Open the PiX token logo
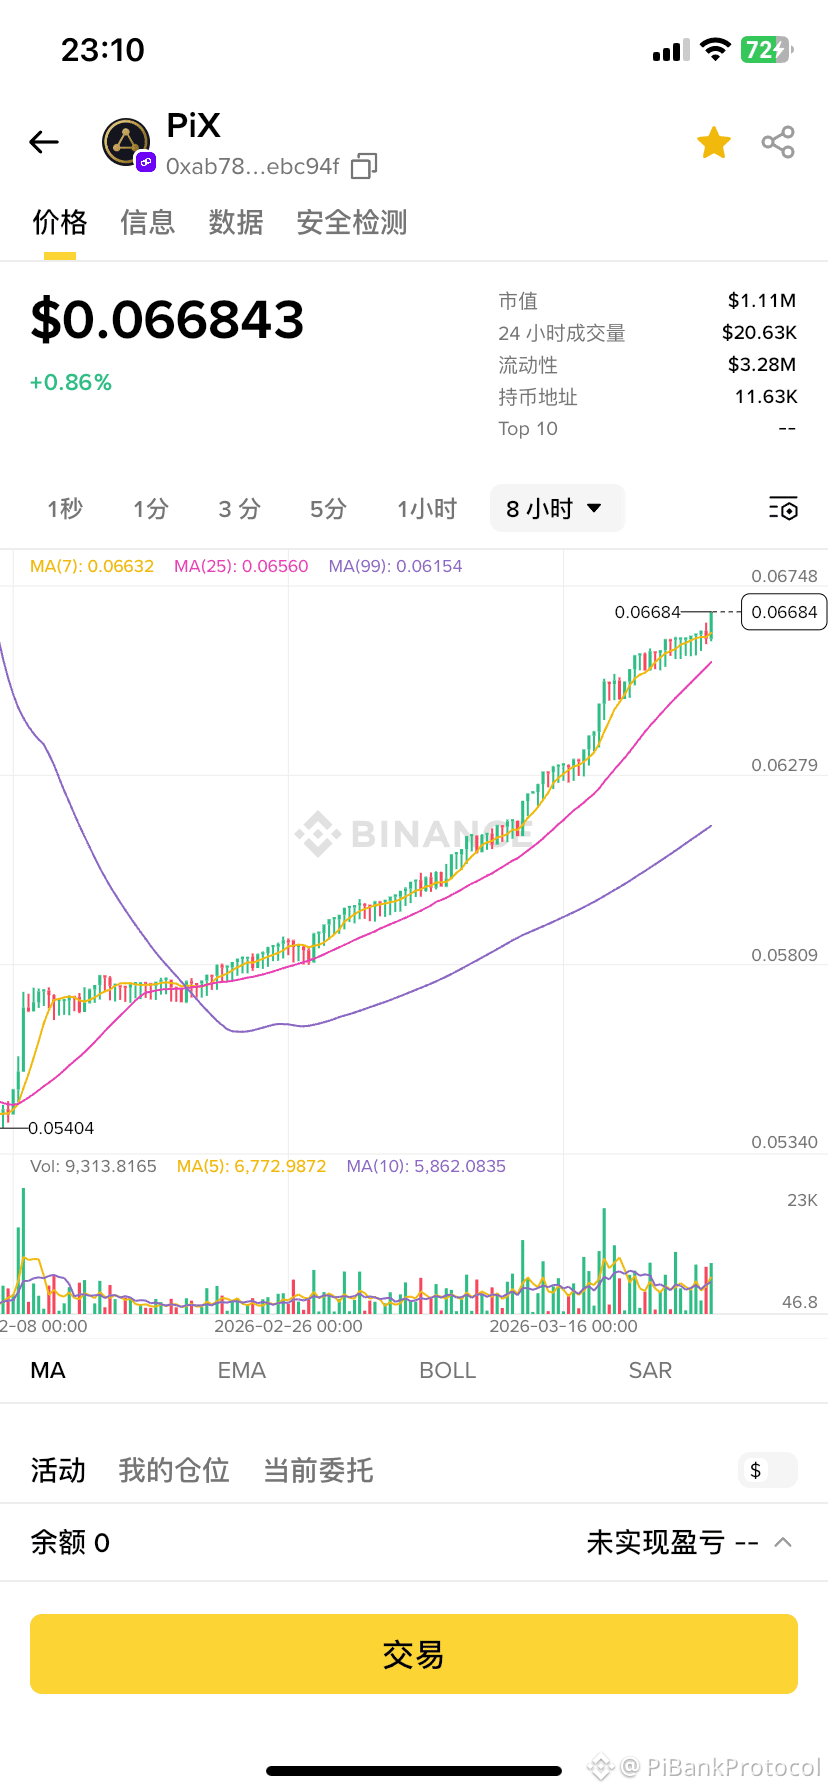The width and height of the screenshot is (828, 1792). coord(126,143)
